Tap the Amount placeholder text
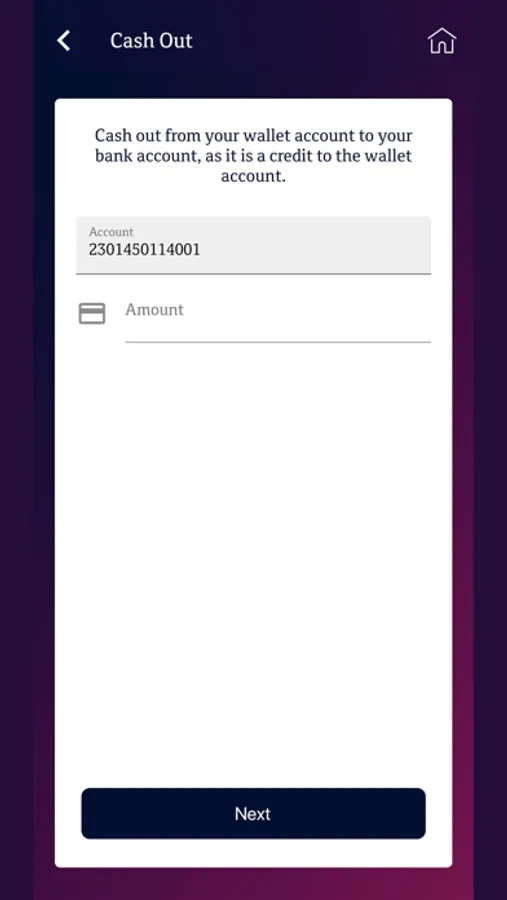 [x=154, y=309]
